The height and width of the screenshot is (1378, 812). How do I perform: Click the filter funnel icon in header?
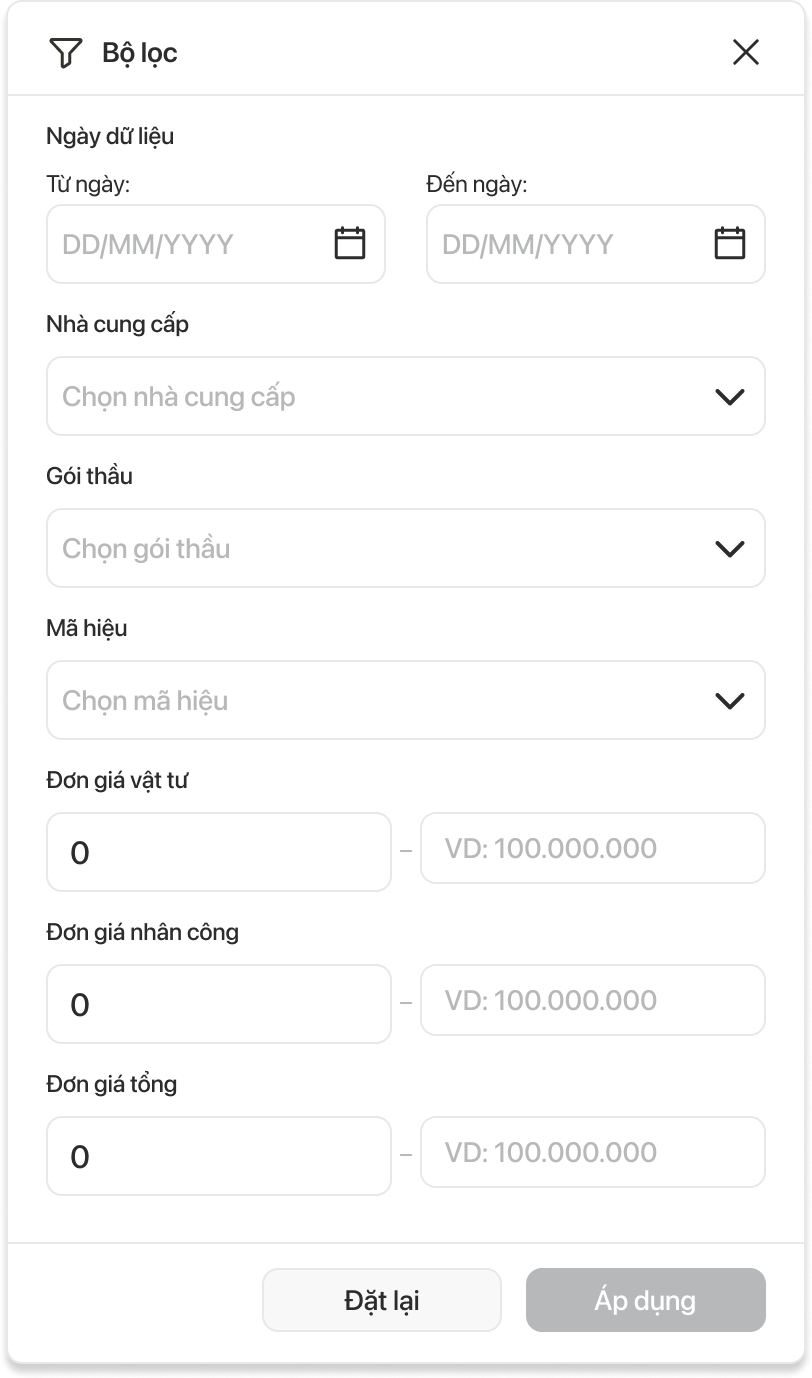[x=65, y=53]
